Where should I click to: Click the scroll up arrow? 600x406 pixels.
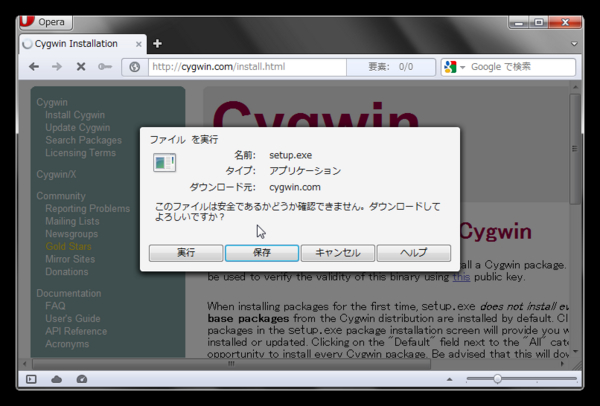point(575,87)
